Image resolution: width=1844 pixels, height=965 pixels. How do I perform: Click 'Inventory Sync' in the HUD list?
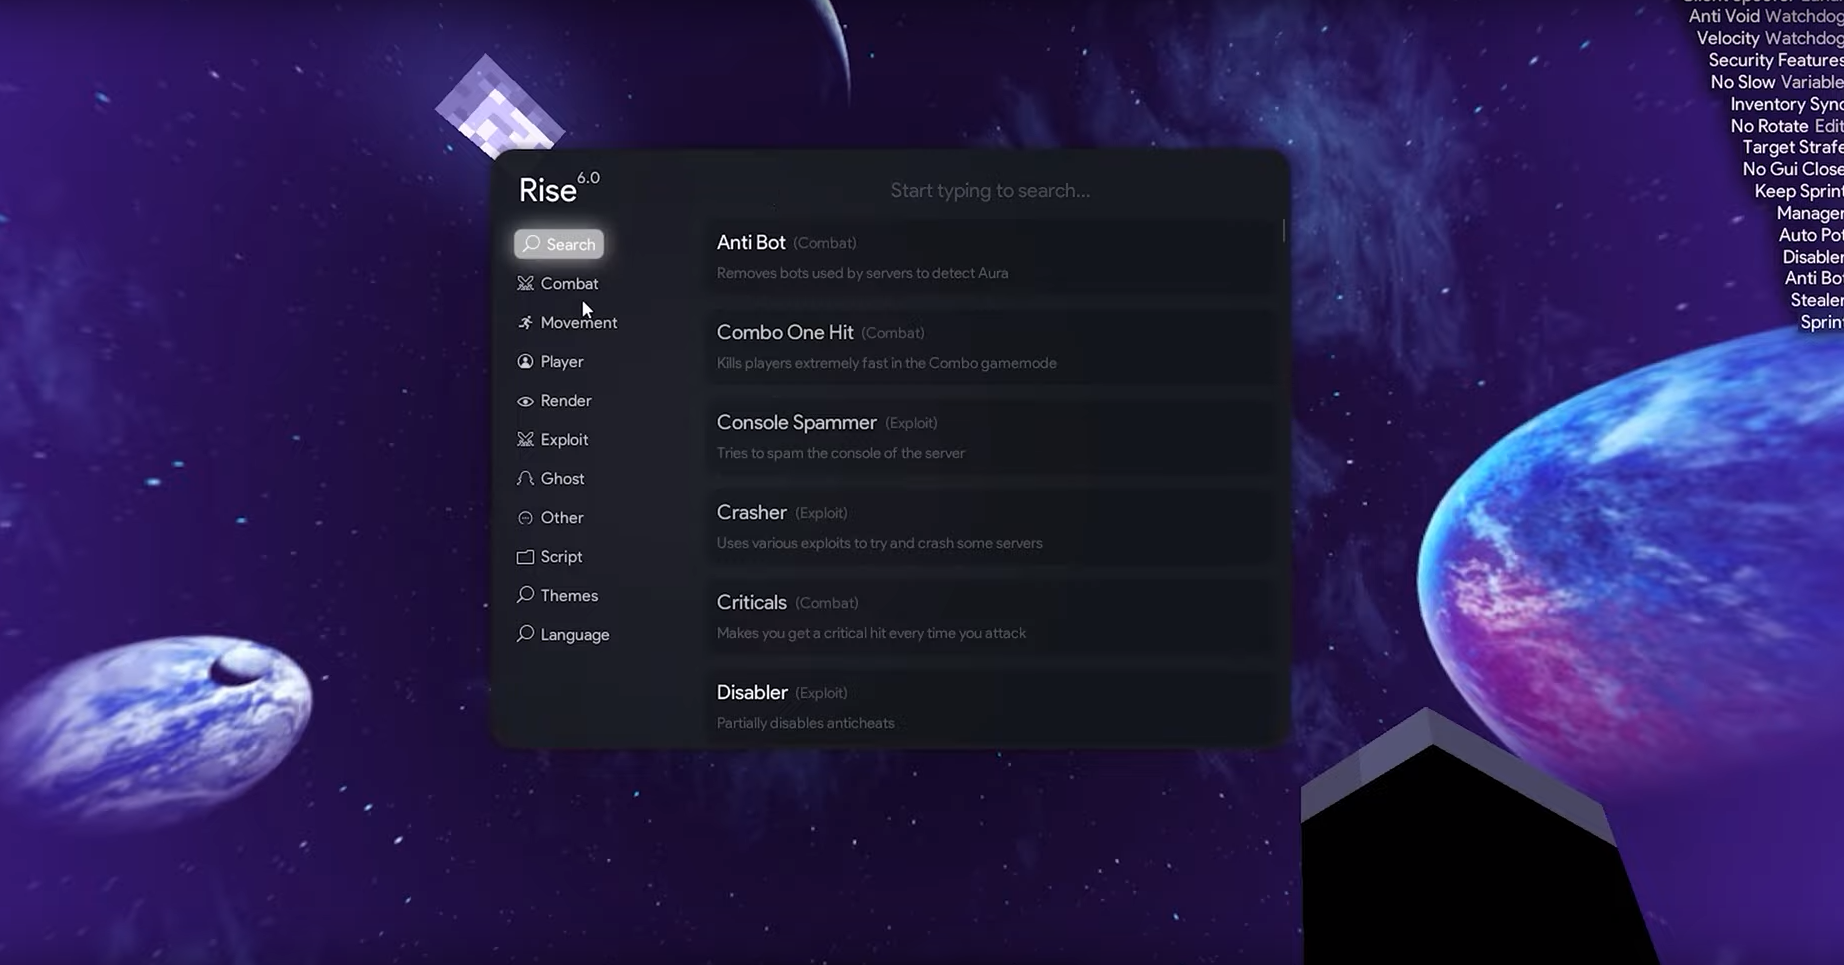pos(1787,104)
